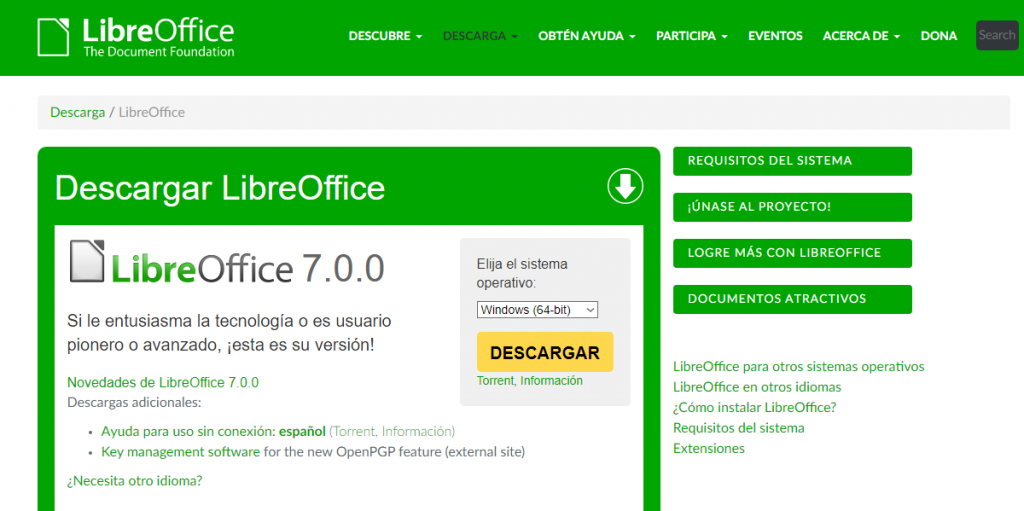The height and width of the screenshot is (511, 1024).
Task: Click the DOCUMENTOS ATRACTIVOS button
Action: 792,299
